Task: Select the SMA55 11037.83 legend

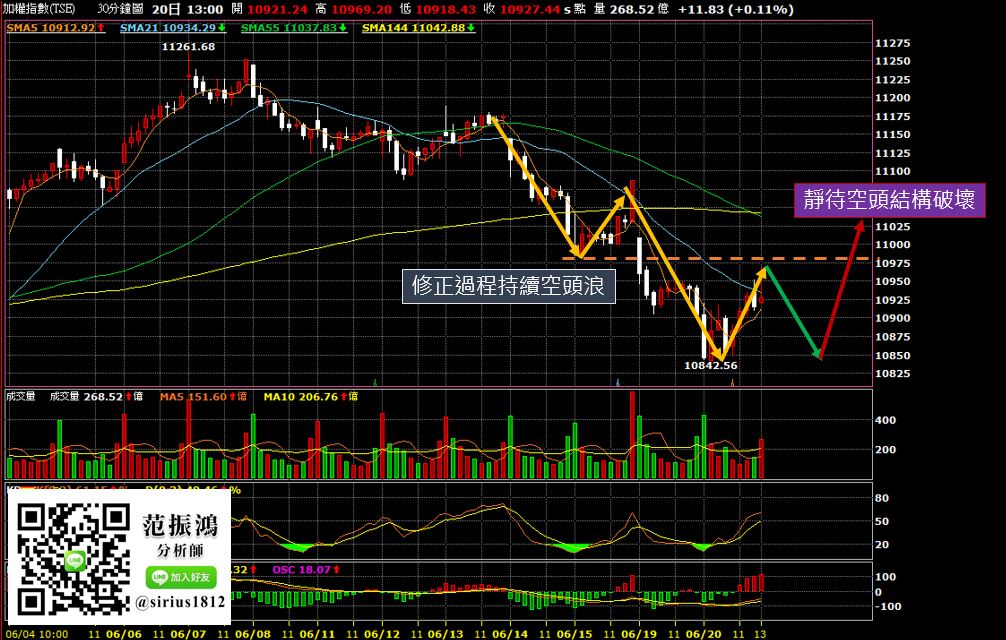Action: click(x=294, y=28)
